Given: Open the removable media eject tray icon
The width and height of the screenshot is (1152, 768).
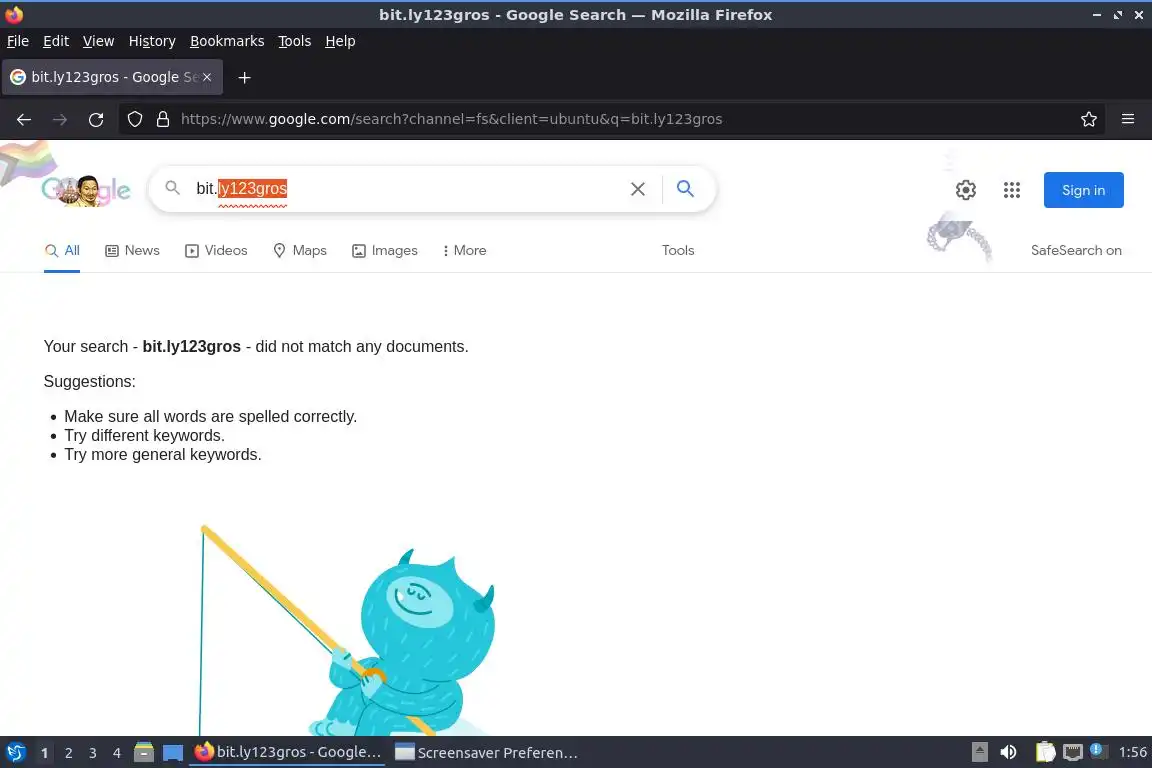Looking at the screenshot, I should click(x=979, y=752).
